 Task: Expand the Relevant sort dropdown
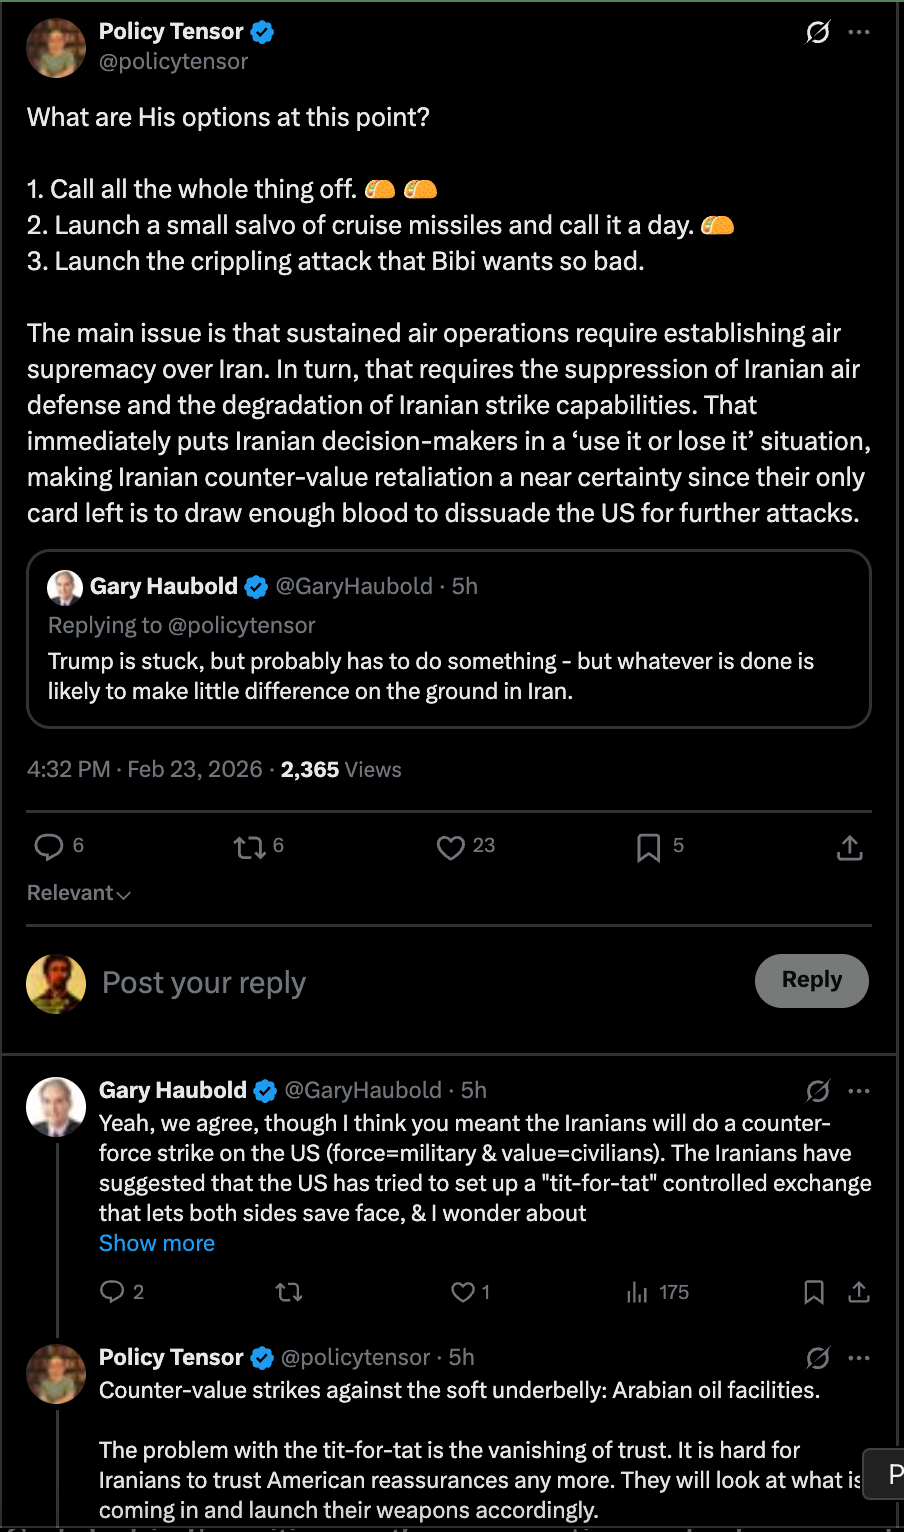[79, 893]
